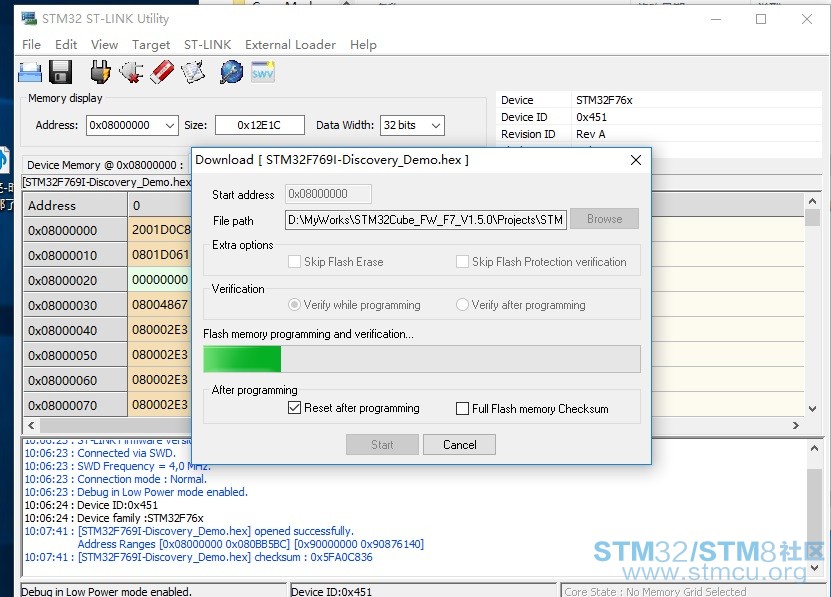
Task: Click status bar 'Device ID:0x451'
Action: (x=332, y=592)
